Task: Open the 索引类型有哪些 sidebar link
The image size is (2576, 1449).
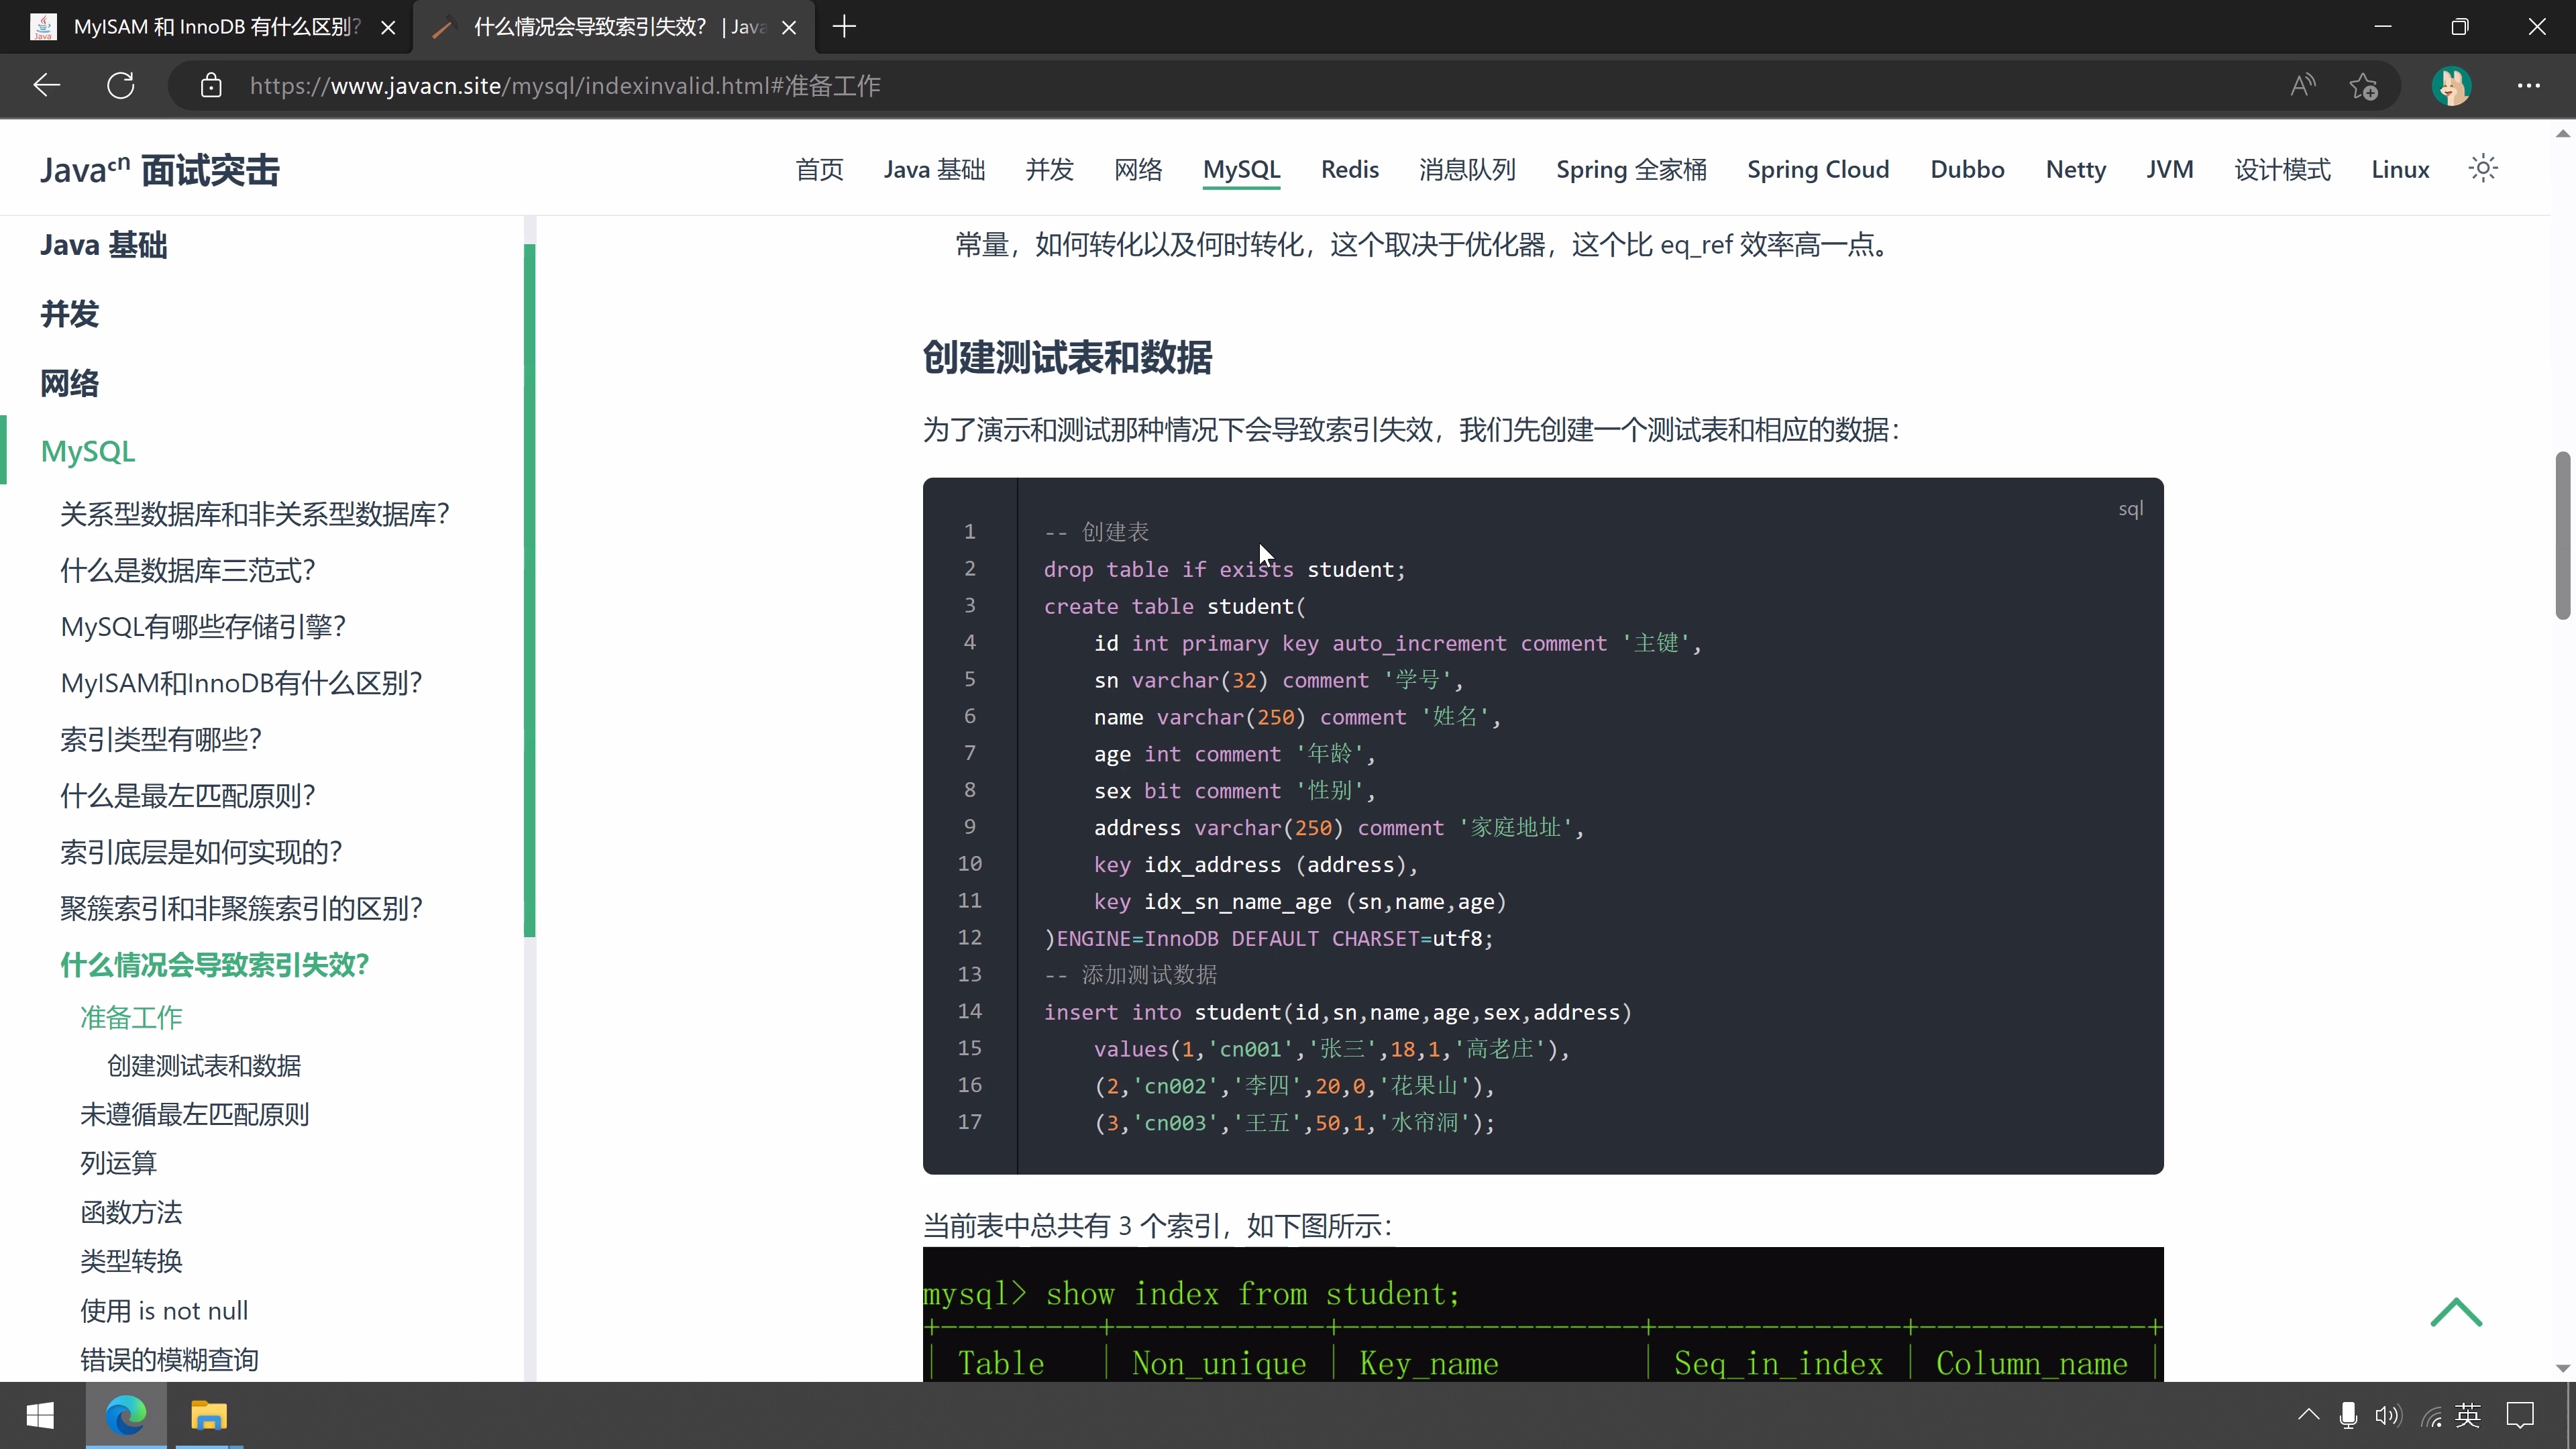Action: pos(160,739)
